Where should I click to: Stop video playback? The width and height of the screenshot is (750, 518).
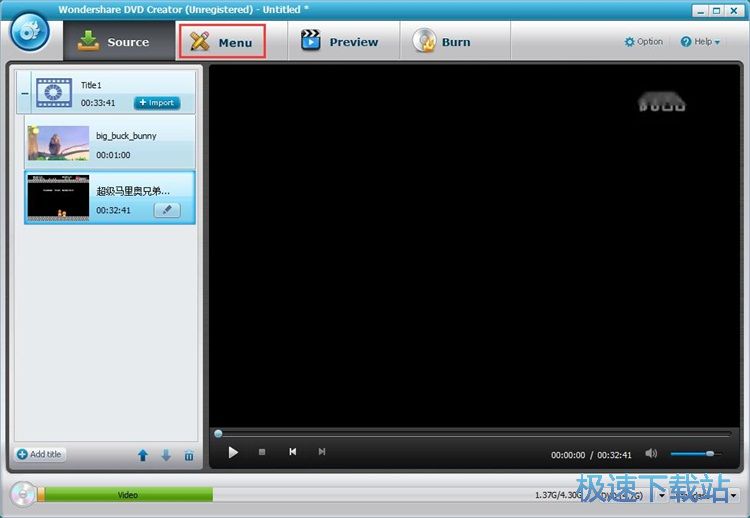pyautogui.click(x=262, y=452)
